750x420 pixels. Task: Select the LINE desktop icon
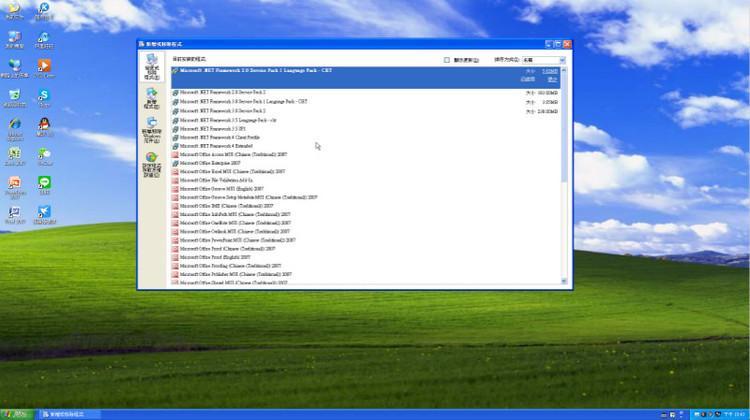click(x=44, y=185)
